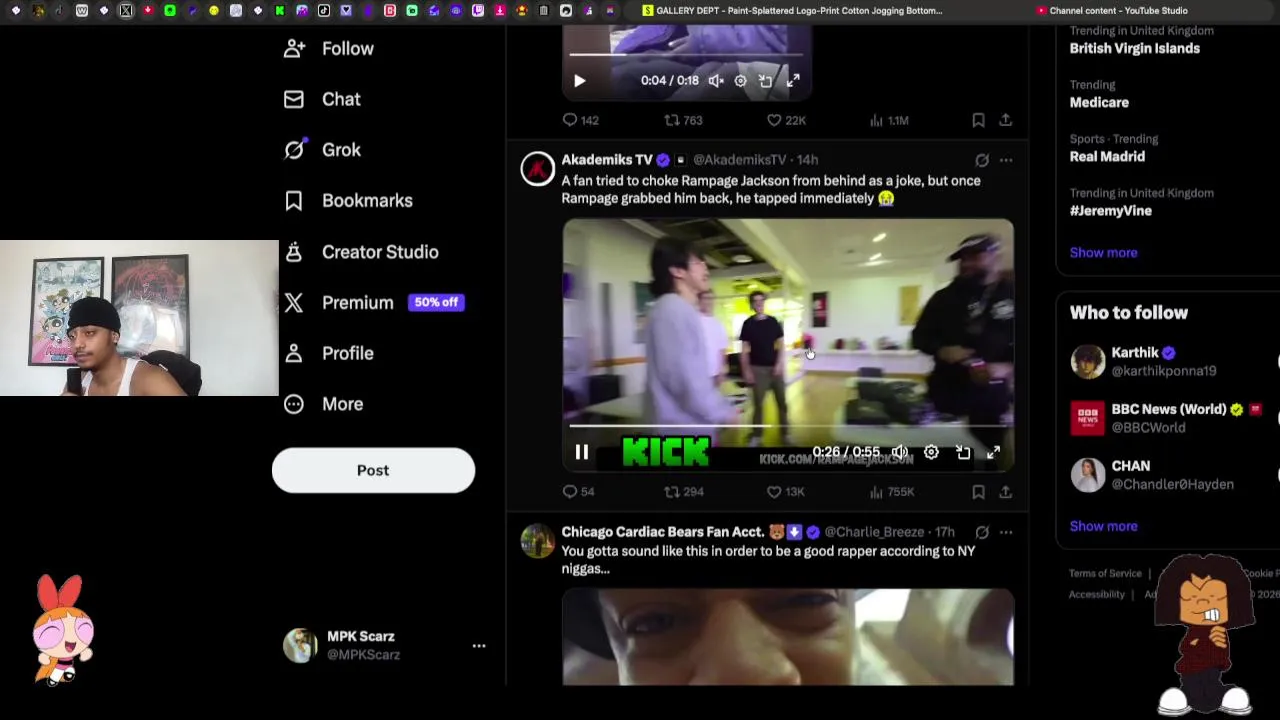
Task: Go to Bookmarks in sidebar
Action: click(x=348, y=201)
